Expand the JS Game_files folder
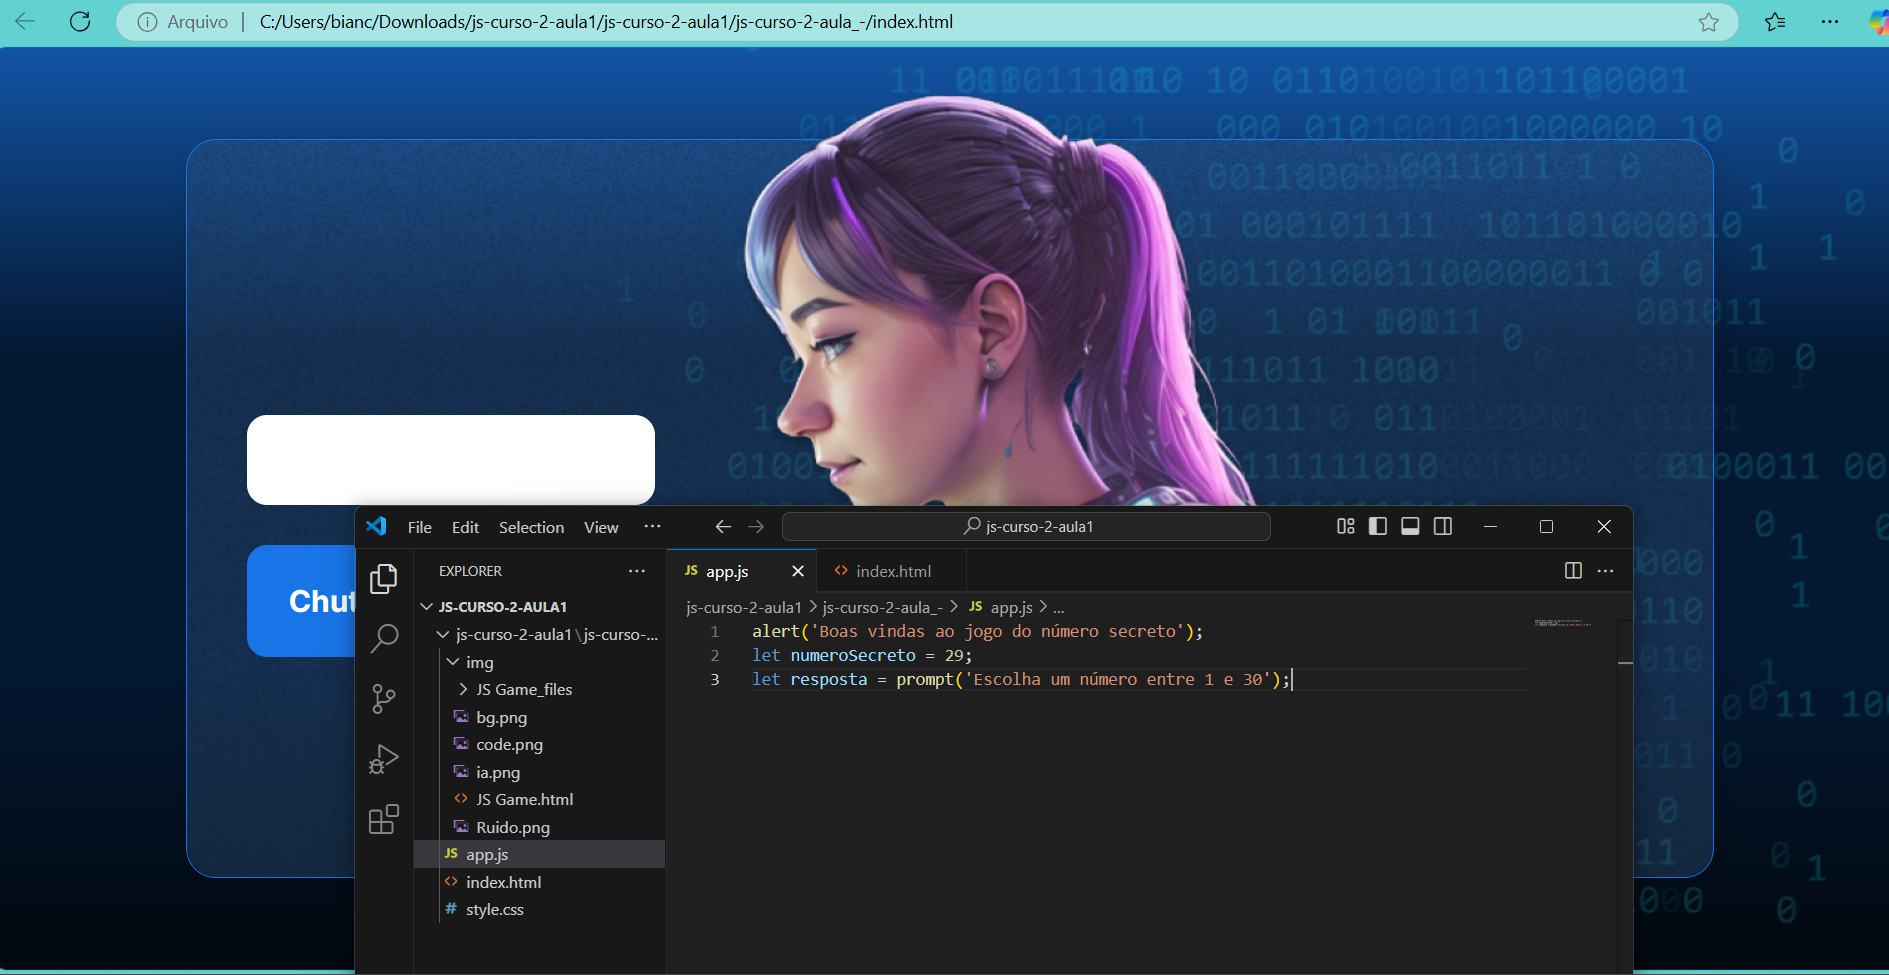This screenshot has width=1889, height=975. point(540,690)
